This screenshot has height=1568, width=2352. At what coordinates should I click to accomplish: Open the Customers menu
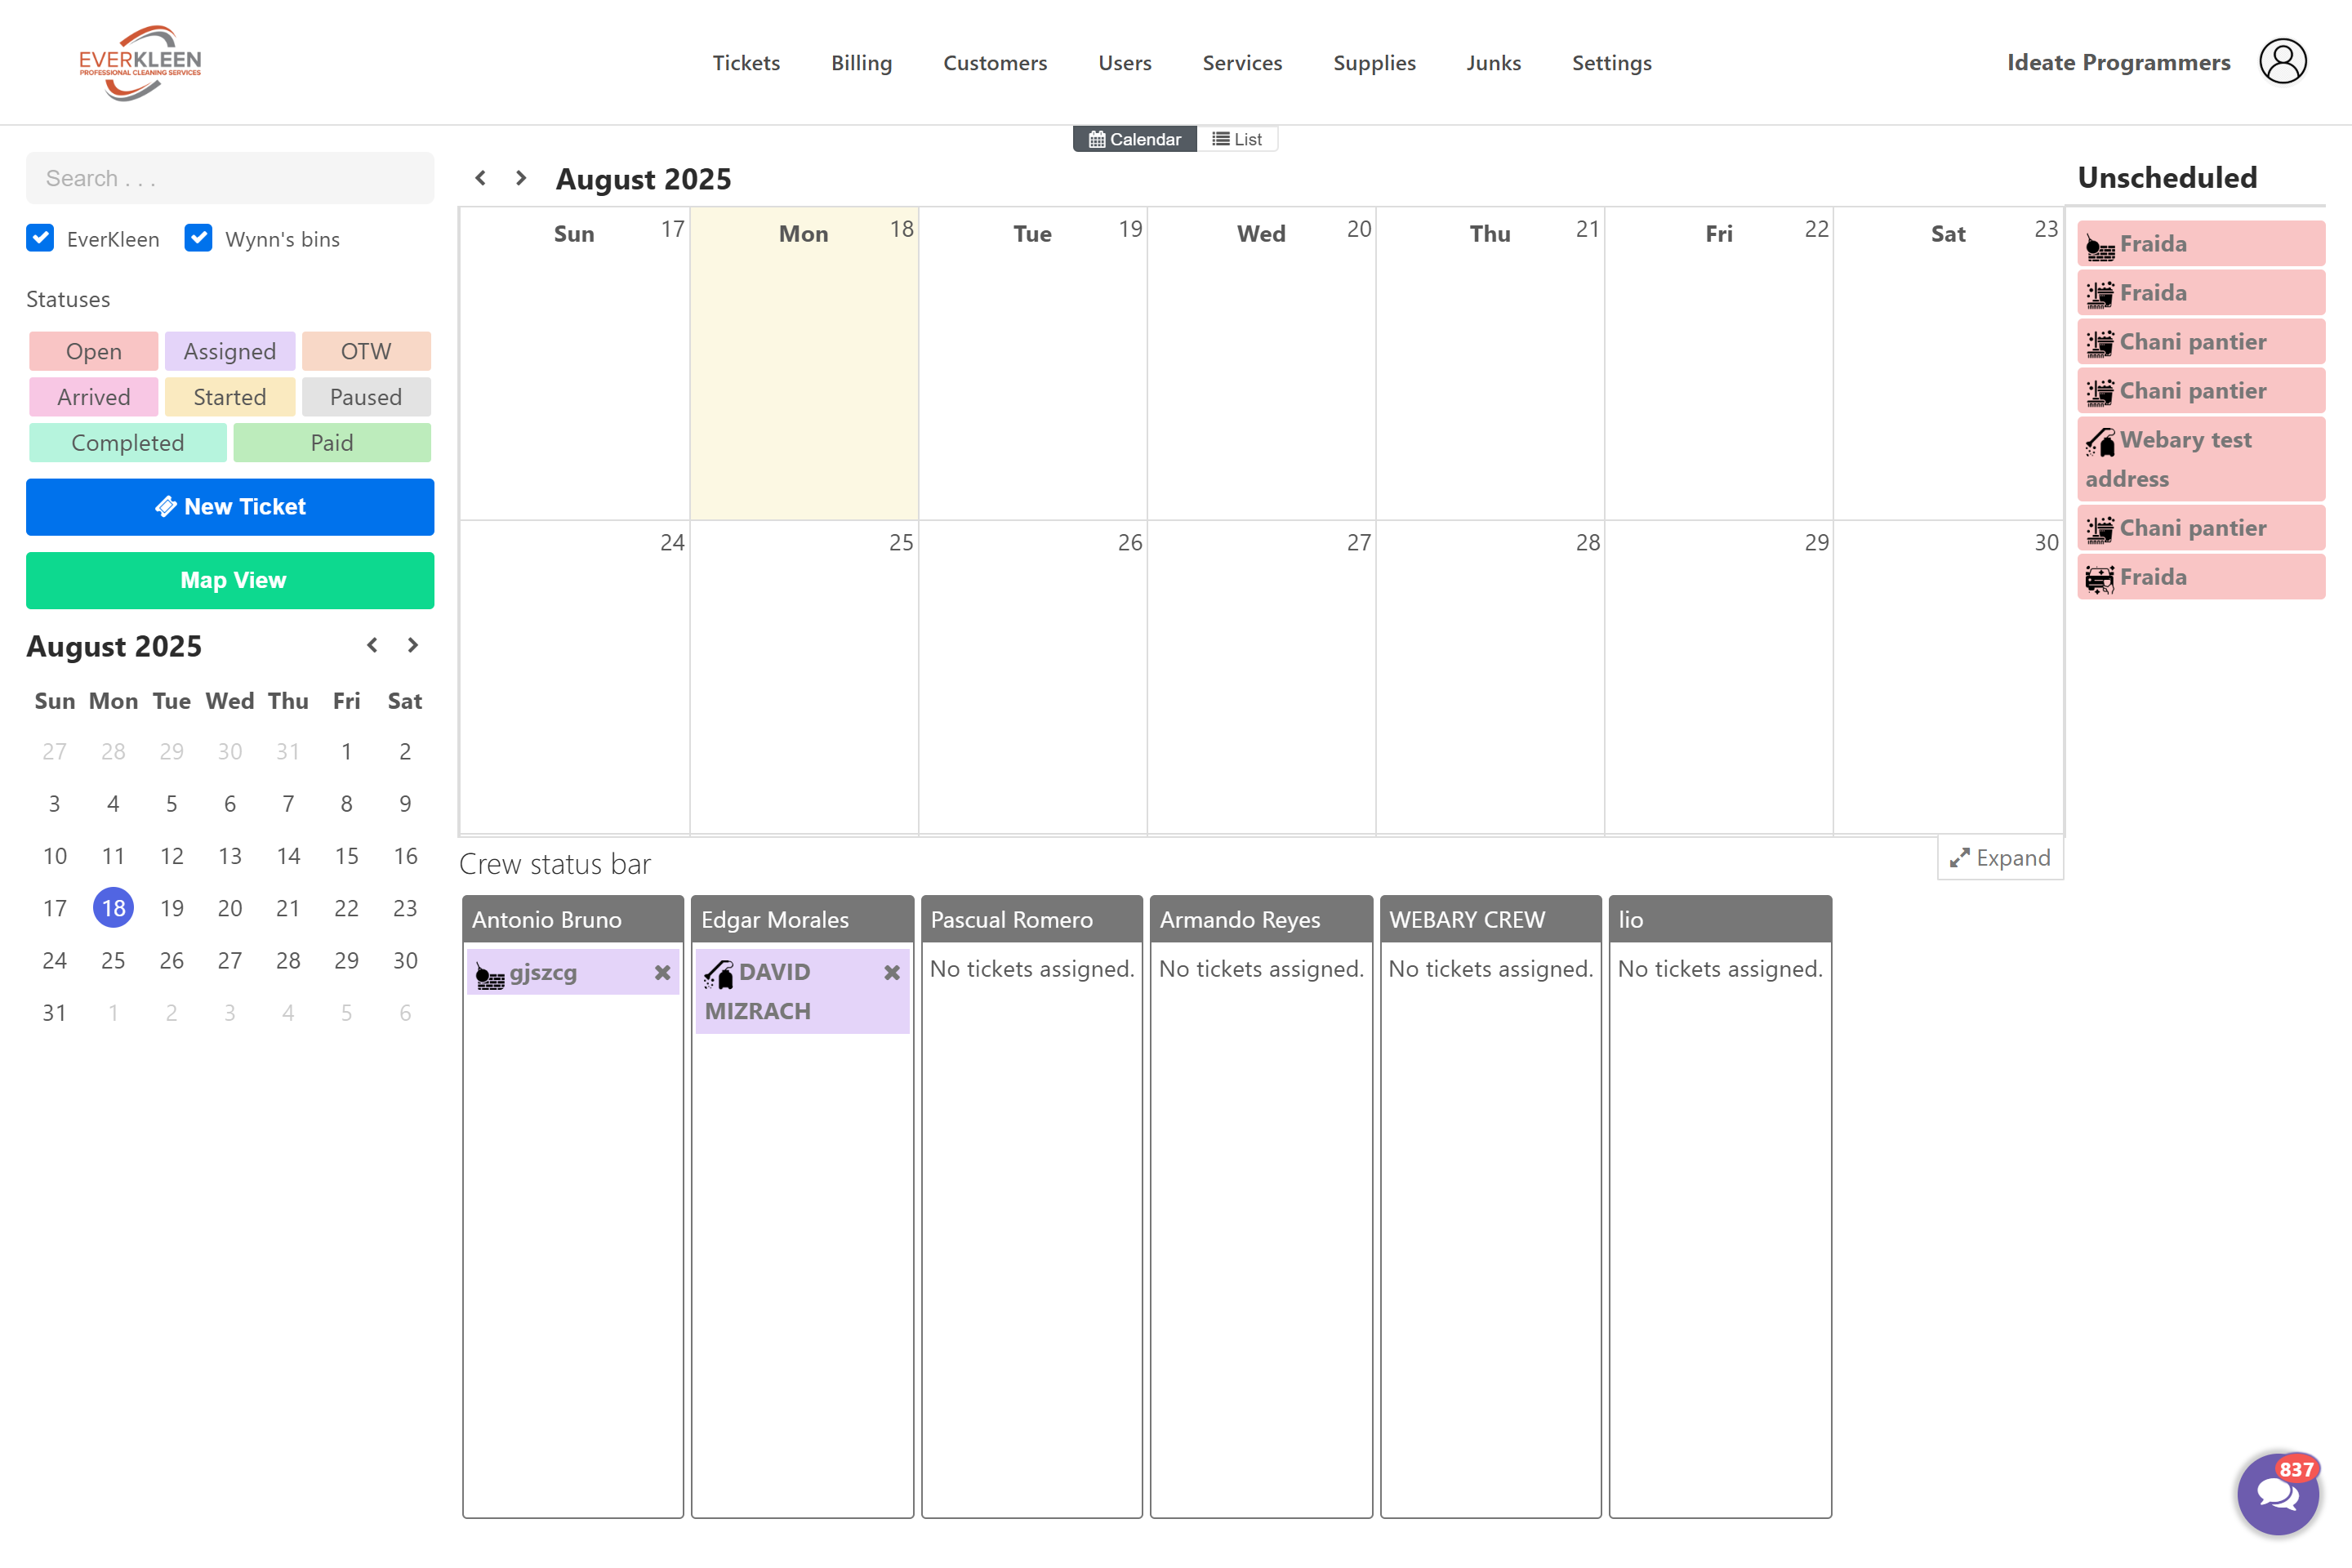pos(995,62)
